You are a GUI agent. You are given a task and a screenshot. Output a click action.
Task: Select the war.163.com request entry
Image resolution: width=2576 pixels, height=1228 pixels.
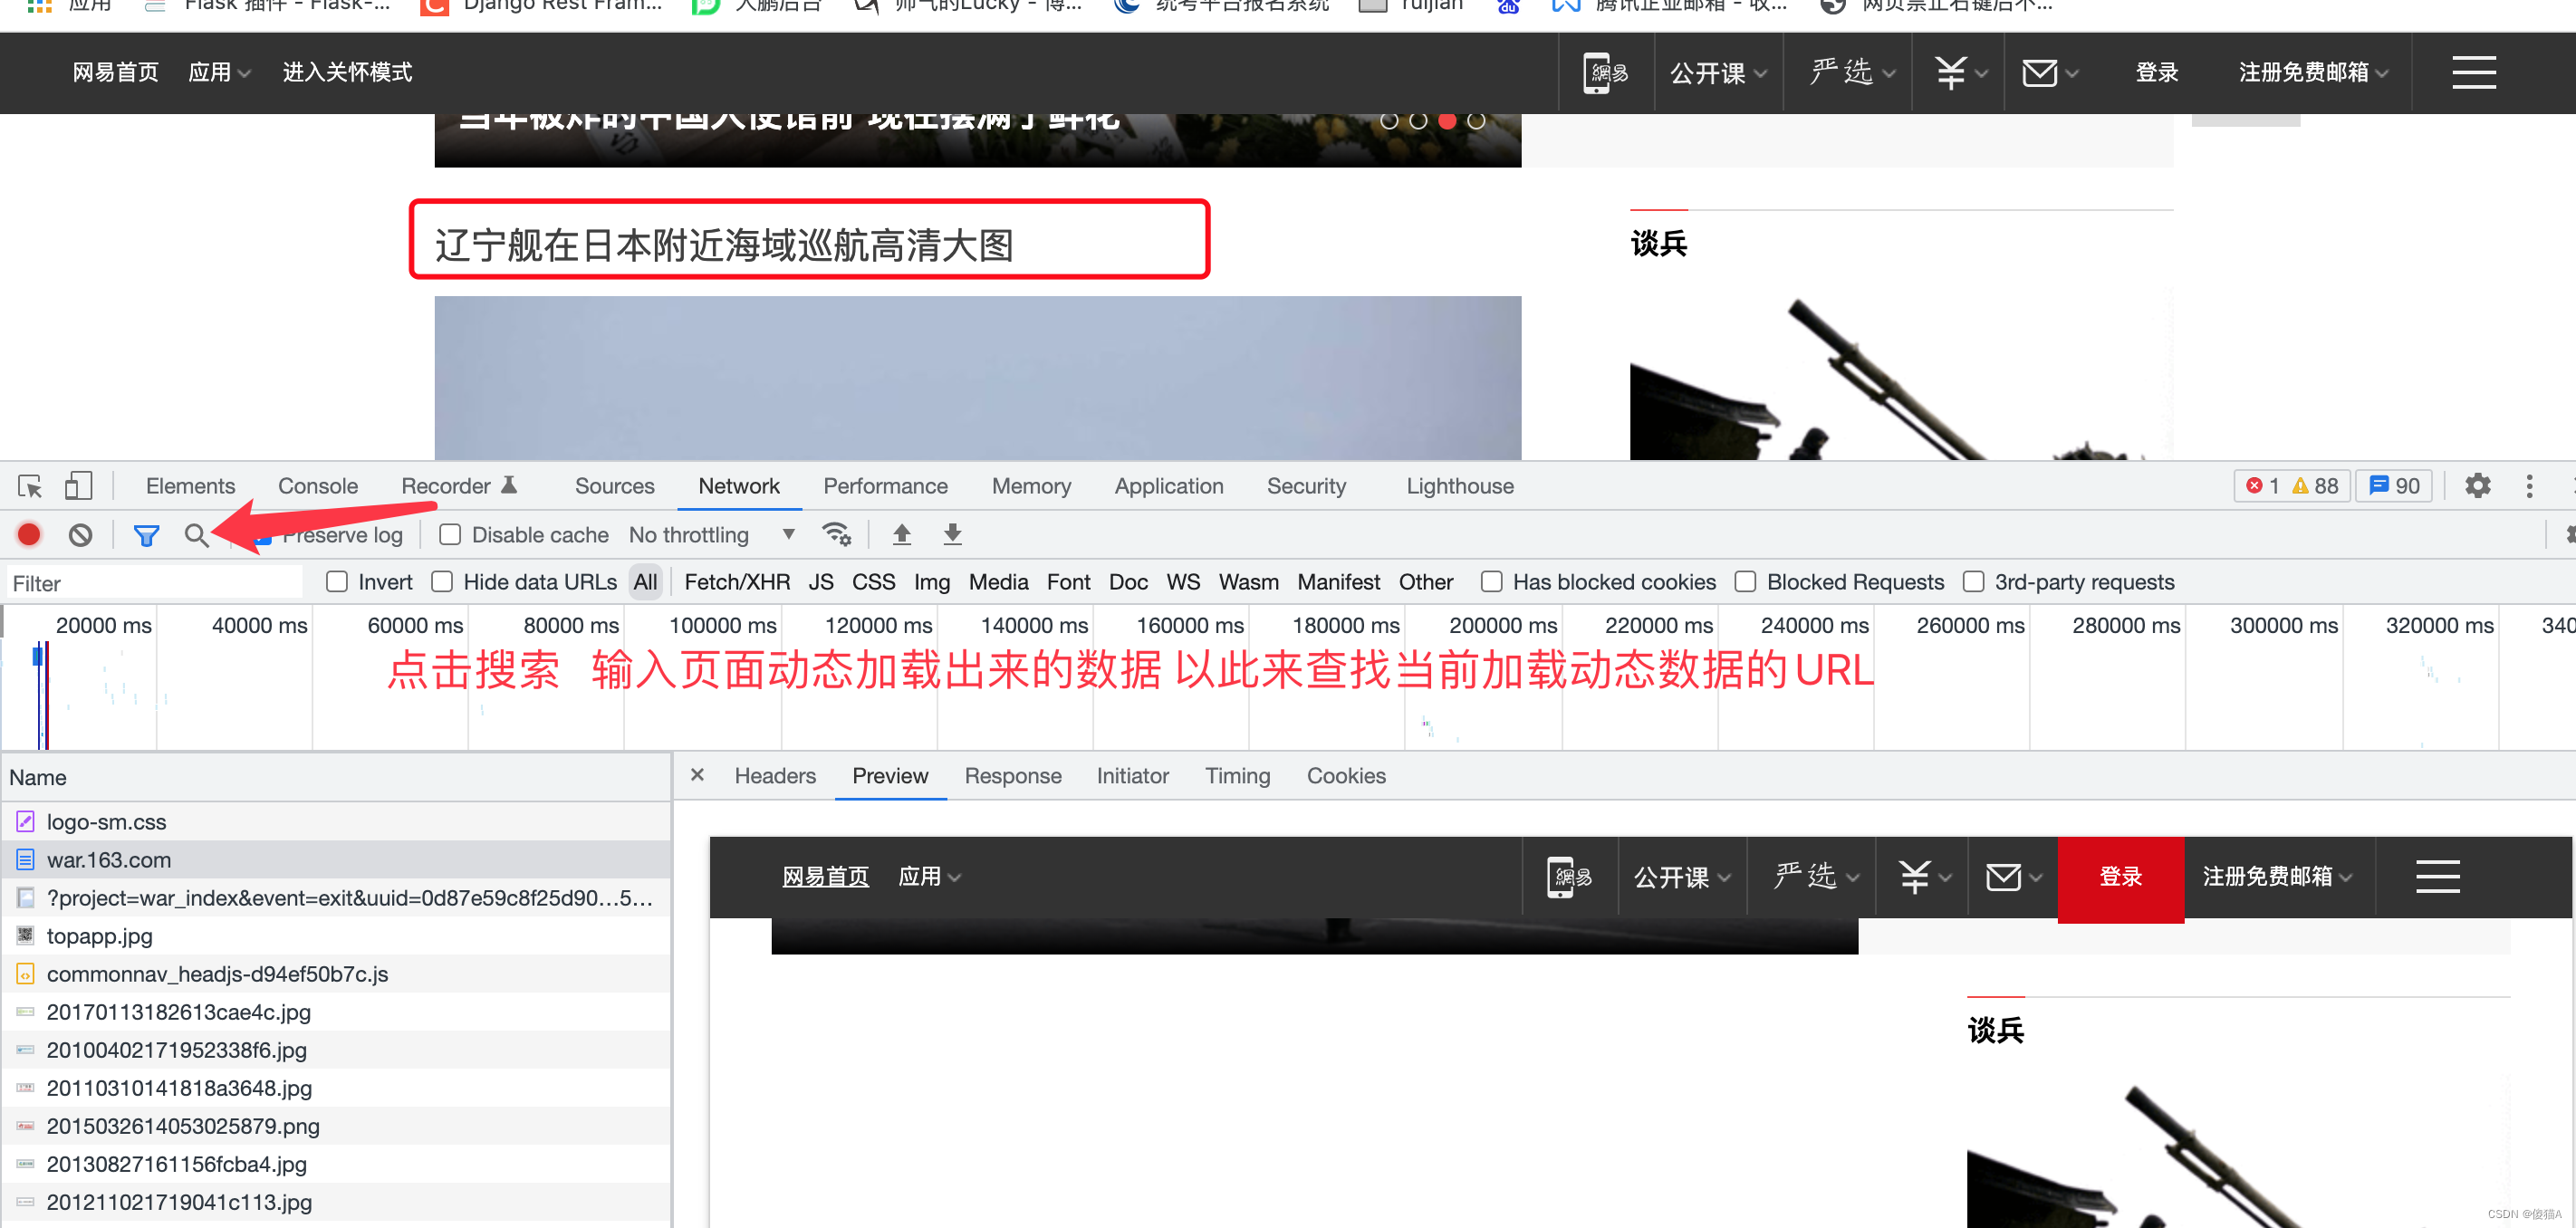[x=108, y=859]
